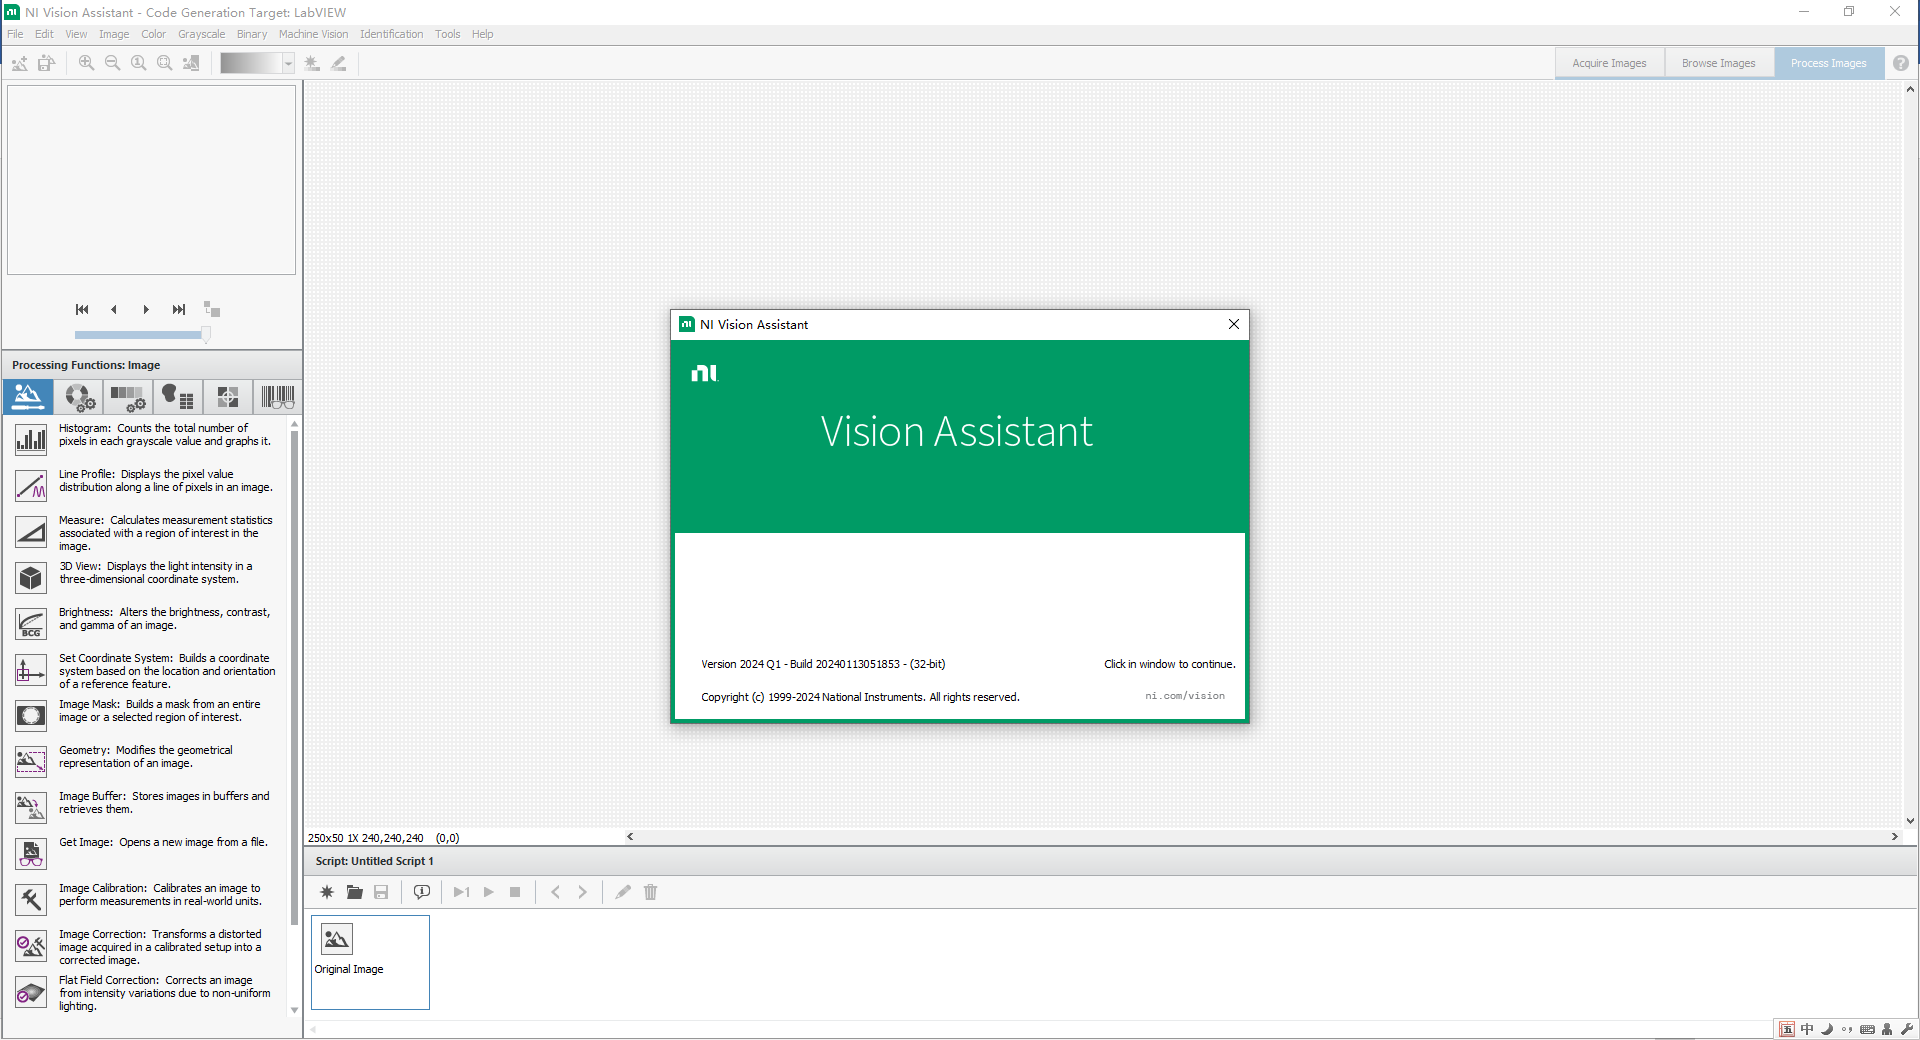Screen dimensions: 1920x1040
Task: Select the Color functions palette tab
Action: [x=78, y=397]
